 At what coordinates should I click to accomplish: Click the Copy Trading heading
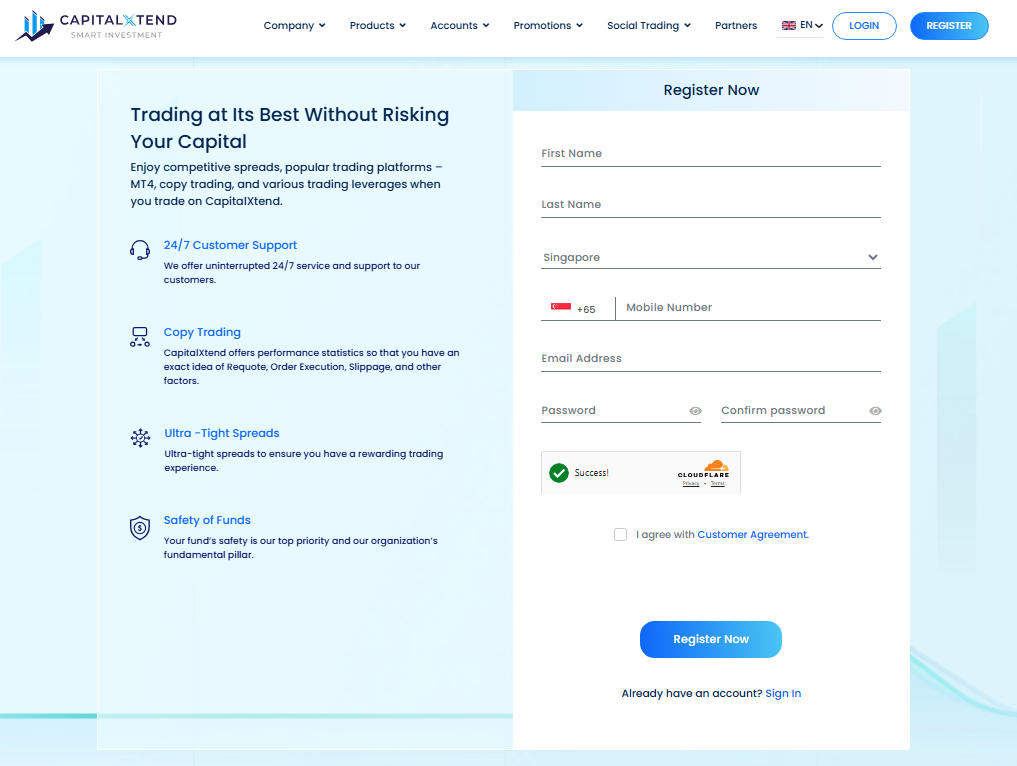202,332
